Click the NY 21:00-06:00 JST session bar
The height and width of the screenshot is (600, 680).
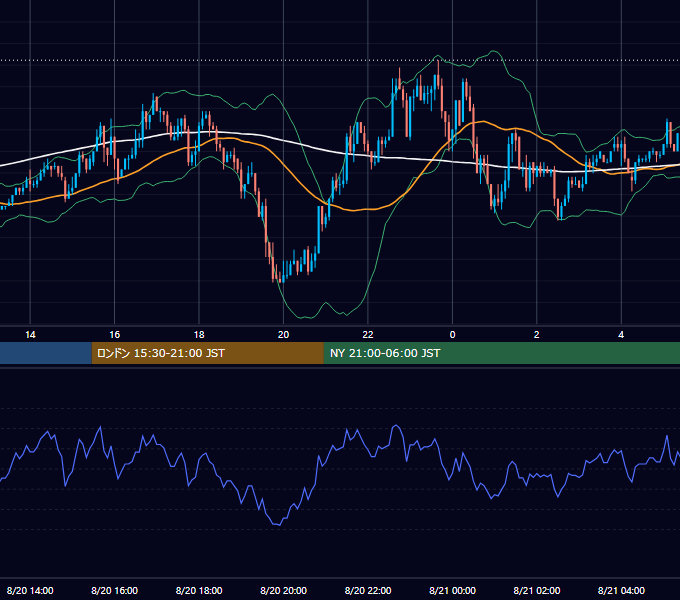pos(502,353)
